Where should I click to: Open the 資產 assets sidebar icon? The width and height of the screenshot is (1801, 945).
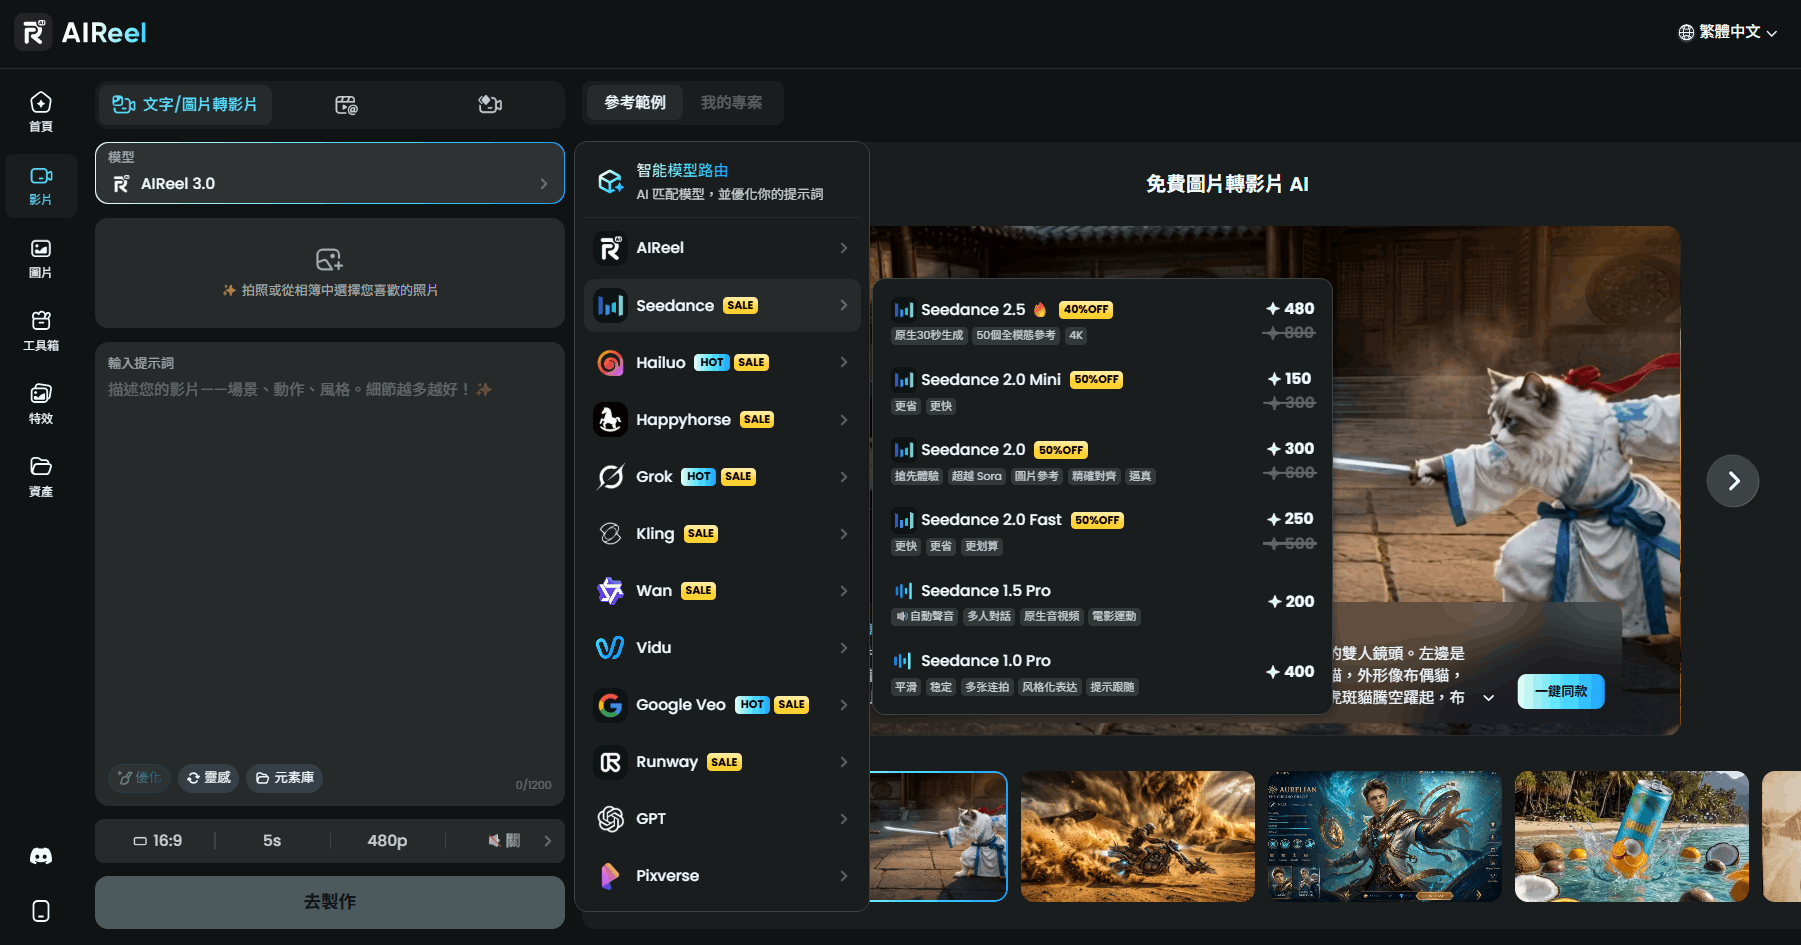pos(41,477)
